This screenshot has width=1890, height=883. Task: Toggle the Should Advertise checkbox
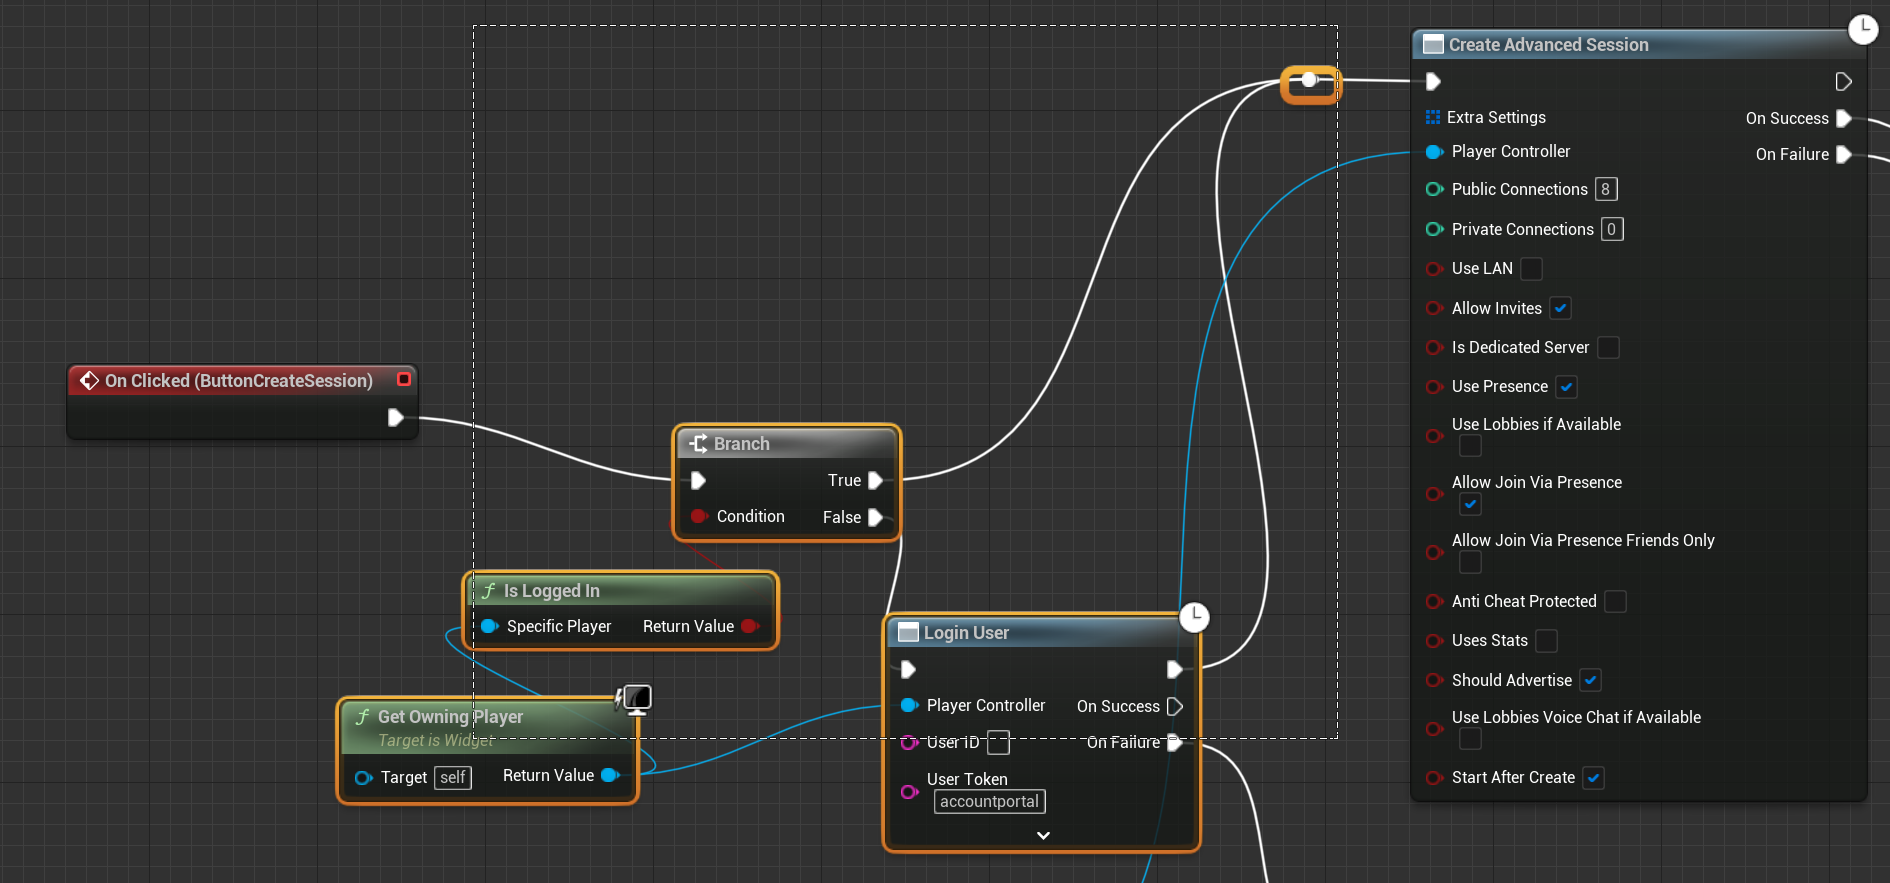click(1590, 681)
